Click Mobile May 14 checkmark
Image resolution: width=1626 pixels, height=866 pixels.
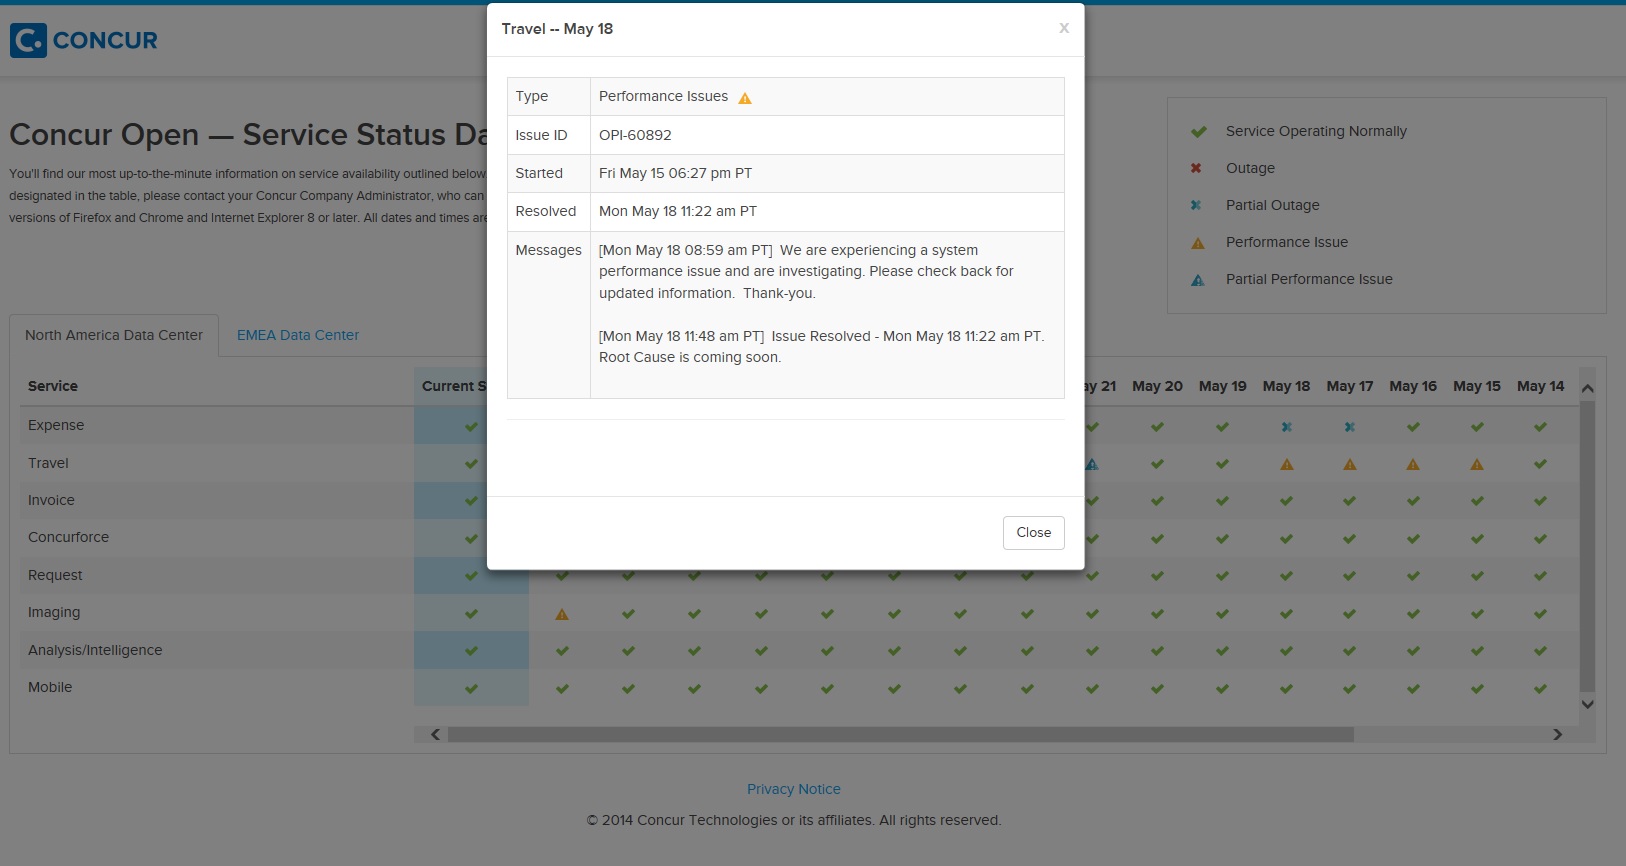(1540, 689)
